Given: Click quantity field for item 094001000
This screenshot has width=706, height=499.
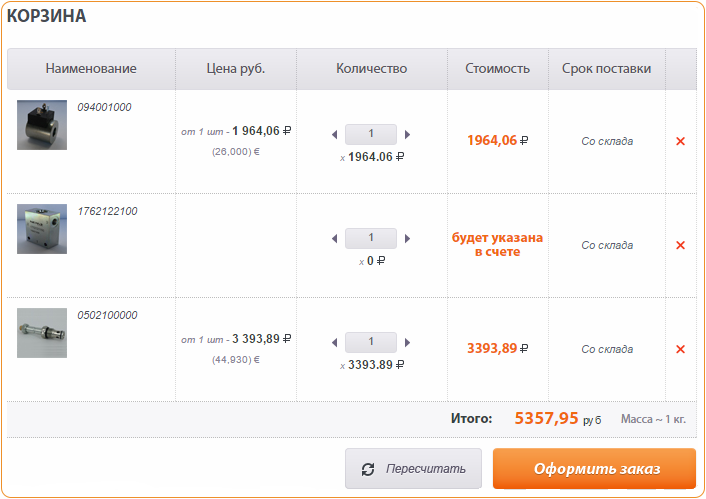Looking at the screenshot, I should tap(371, 134).
